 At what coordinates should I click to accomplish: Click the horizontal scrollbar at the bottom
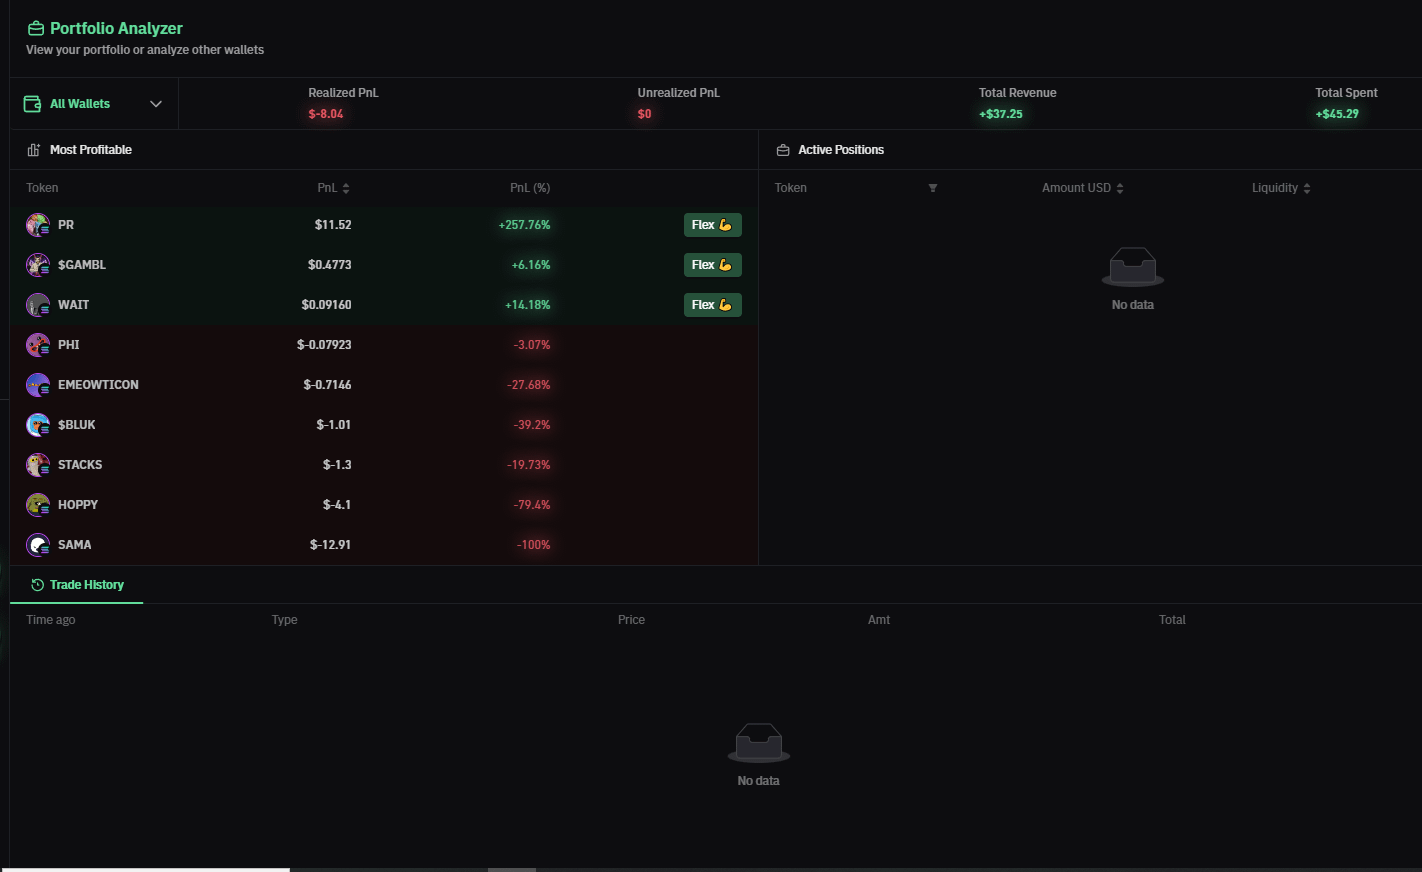[x=145, y=868]
